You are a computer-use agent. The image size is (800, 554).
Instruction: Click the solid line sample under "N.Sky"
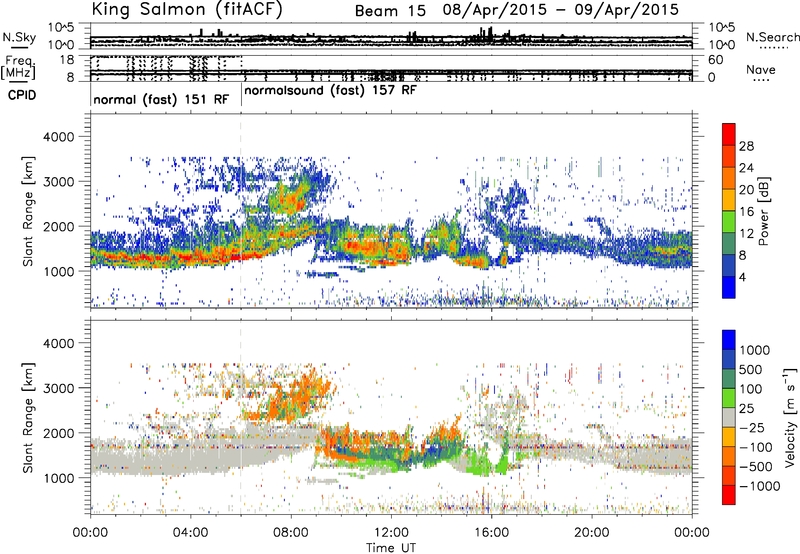coord(19,47)
